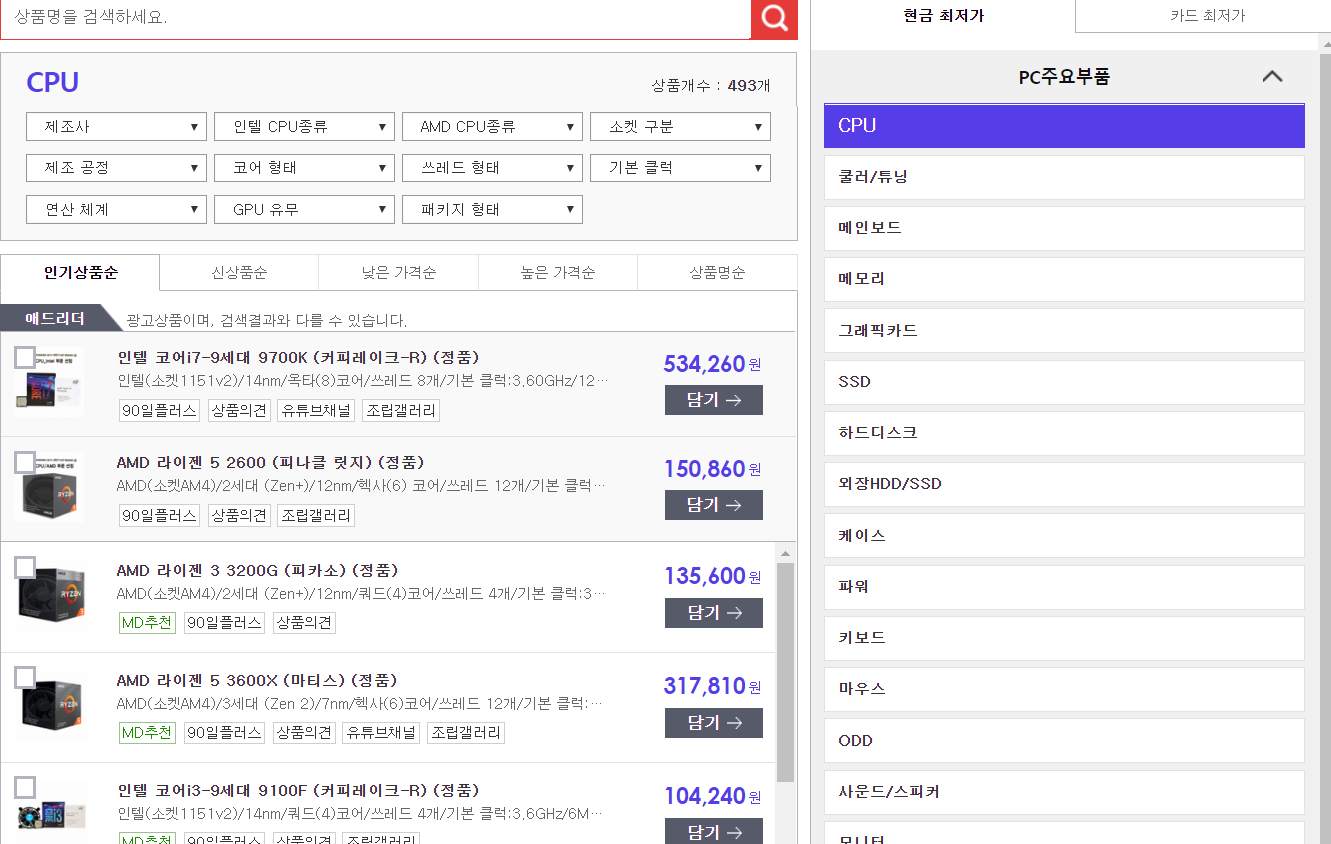Check the box for 인텔 코어i3-9세대 9100F
Viewport: 1331px width, 844px height.
[25, 788]
